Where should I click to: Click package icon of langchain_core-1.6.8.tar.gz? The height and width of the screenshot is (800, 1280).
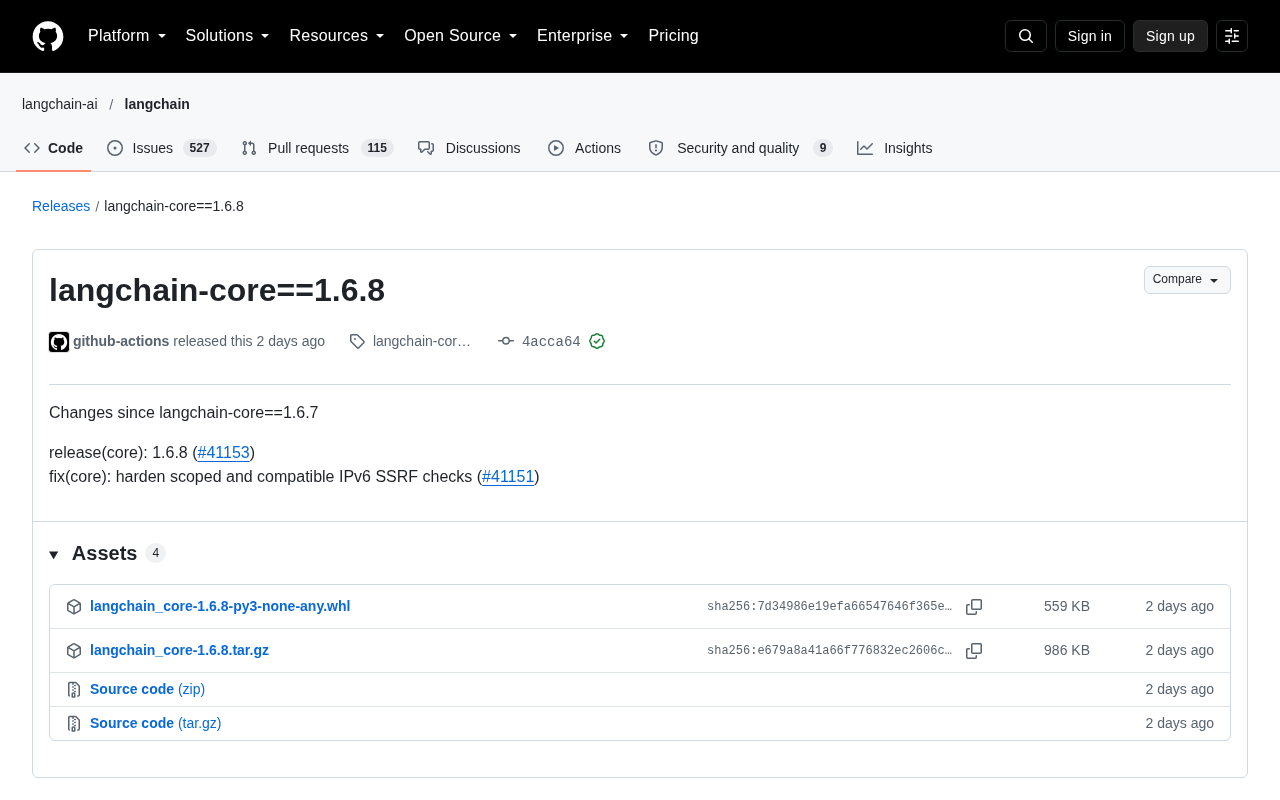click(x=74, y=651)
